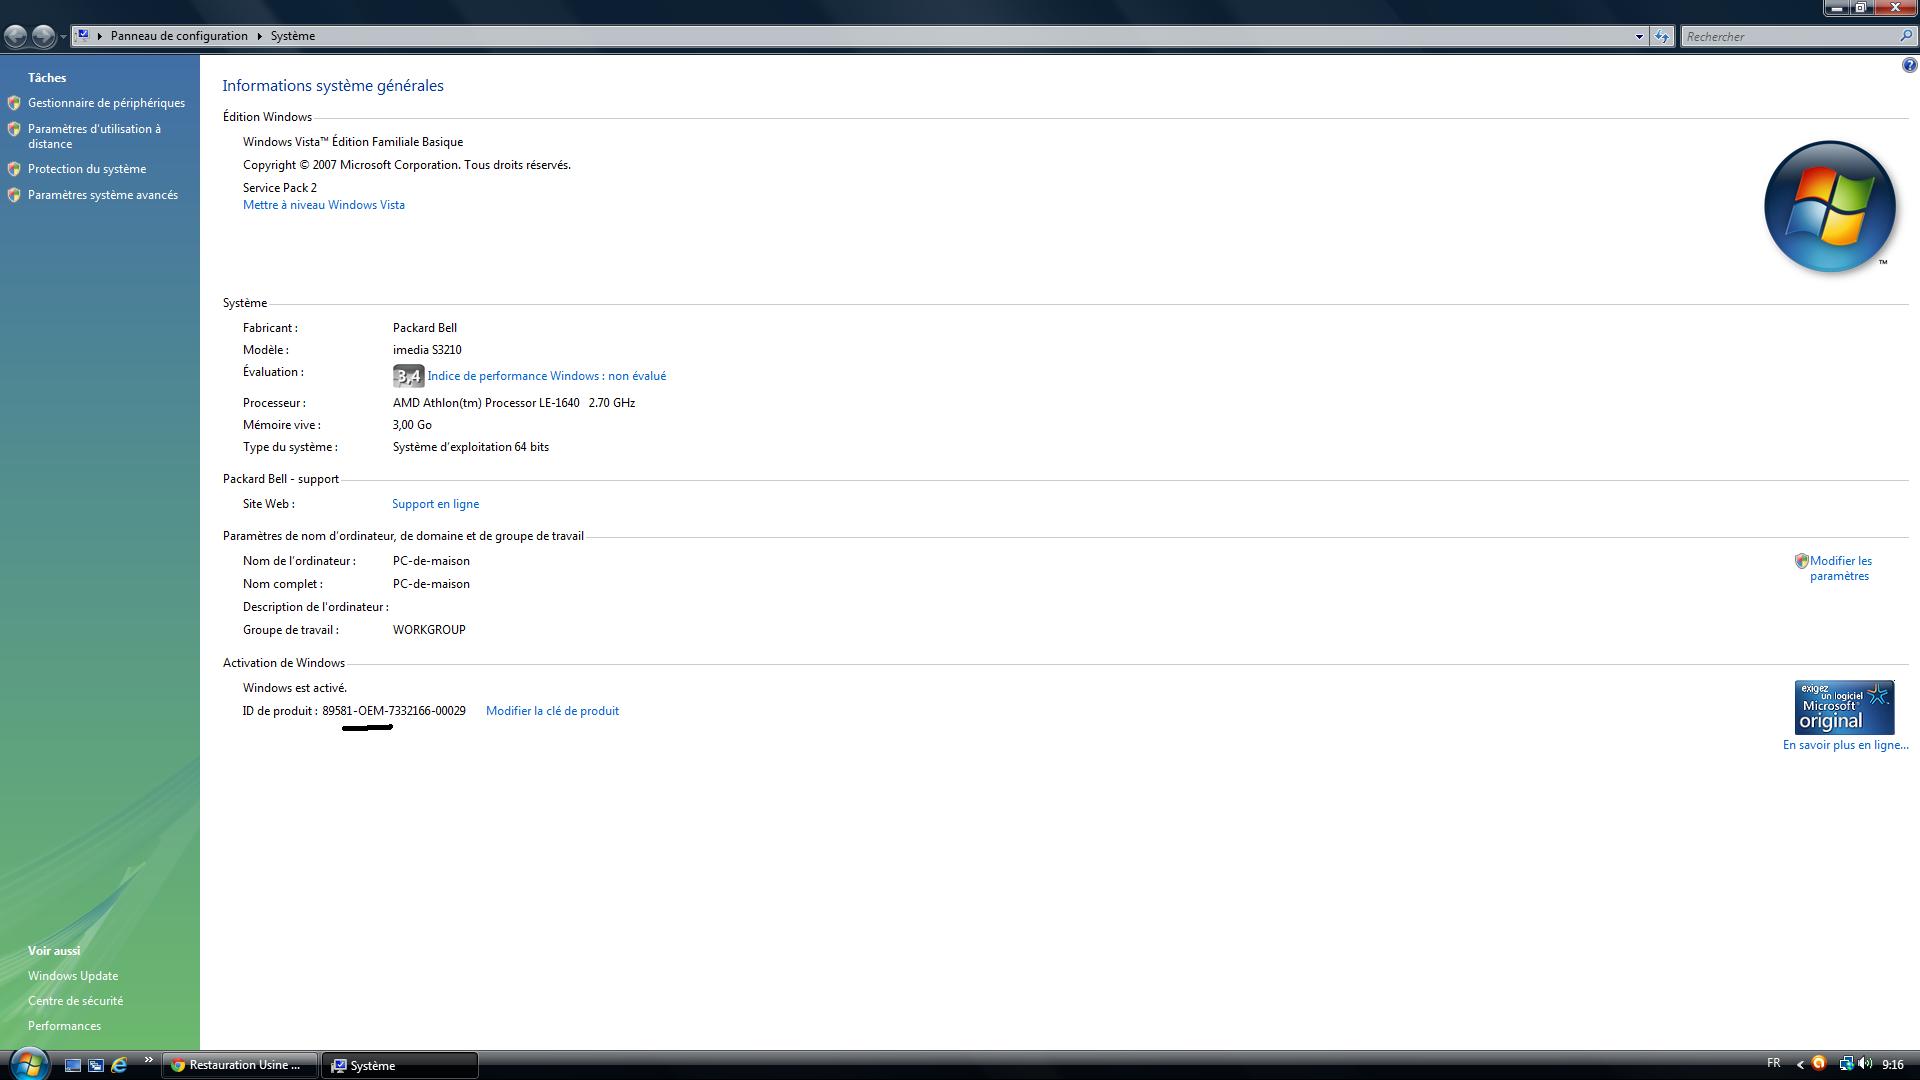Image resolution: width=1920 pixels, height=1080 pixels.
Task: Click PC-de-maison beside Nom complet
Action: 431,584
